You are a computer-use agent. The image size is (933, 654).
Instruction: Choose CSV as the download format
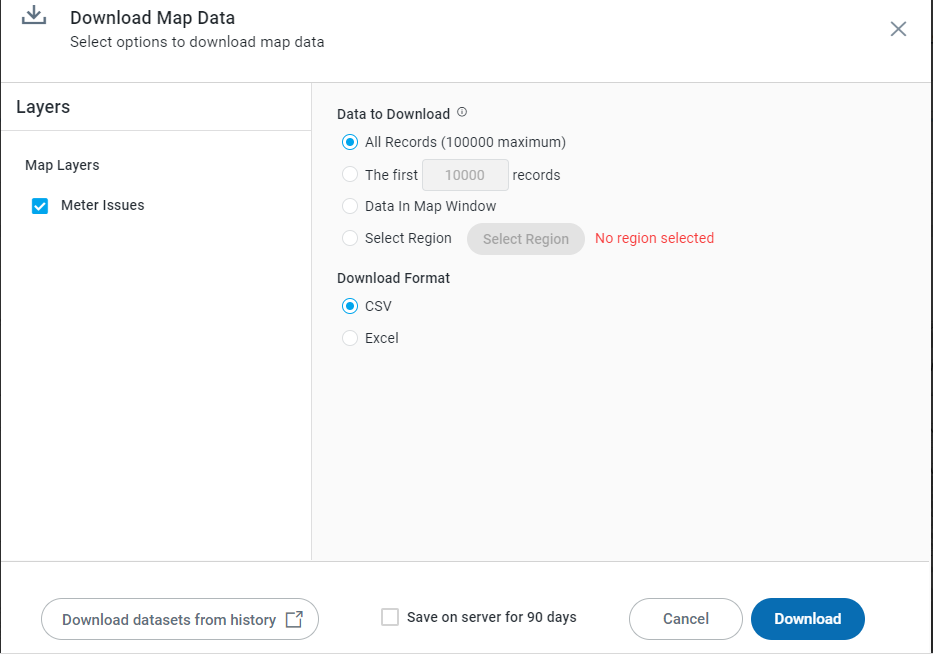click(350, 306)
